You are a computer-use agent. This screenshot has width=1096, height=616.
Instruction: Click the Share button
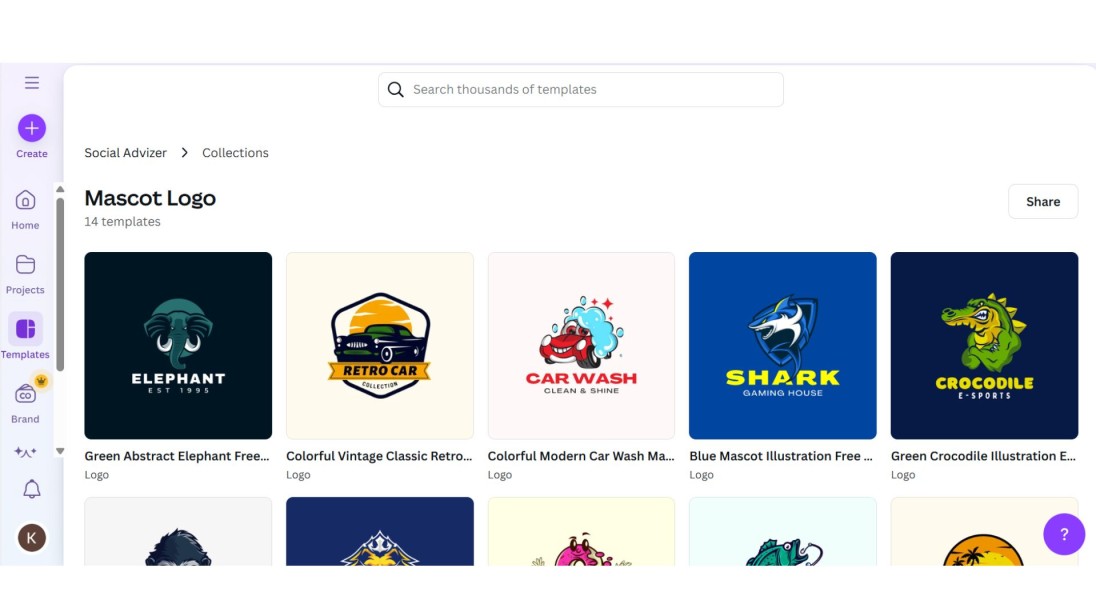pos(1043,201)
